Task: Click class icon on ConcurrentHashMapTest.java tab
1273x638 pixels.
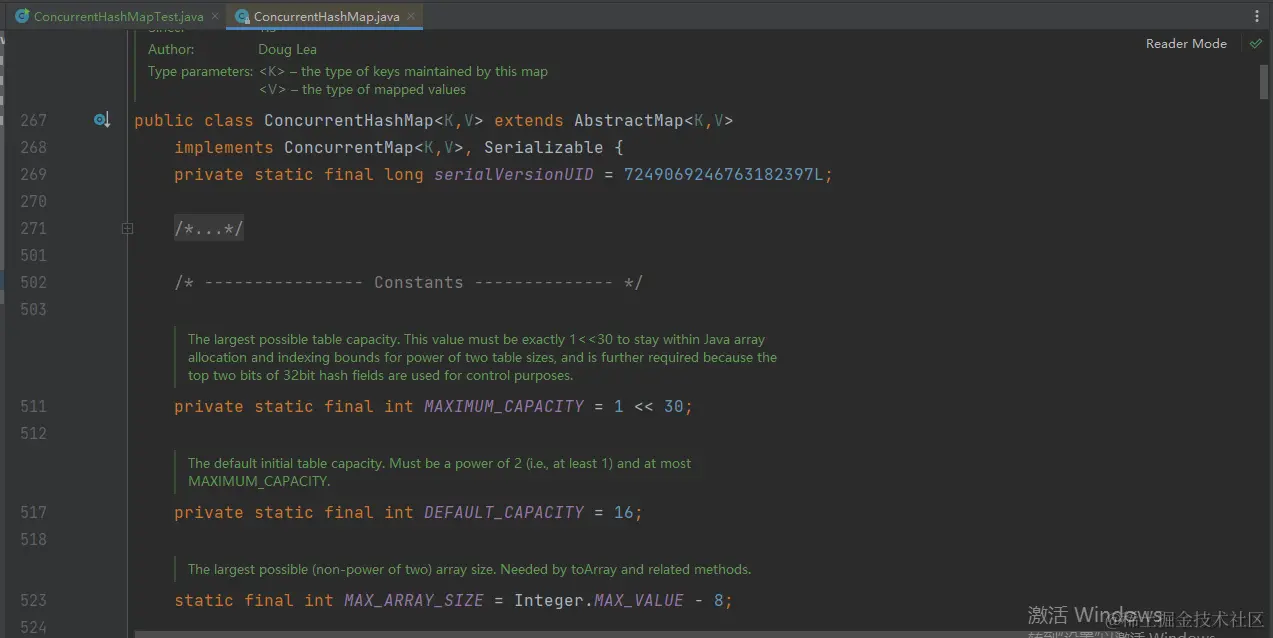Action: [22, 16]
